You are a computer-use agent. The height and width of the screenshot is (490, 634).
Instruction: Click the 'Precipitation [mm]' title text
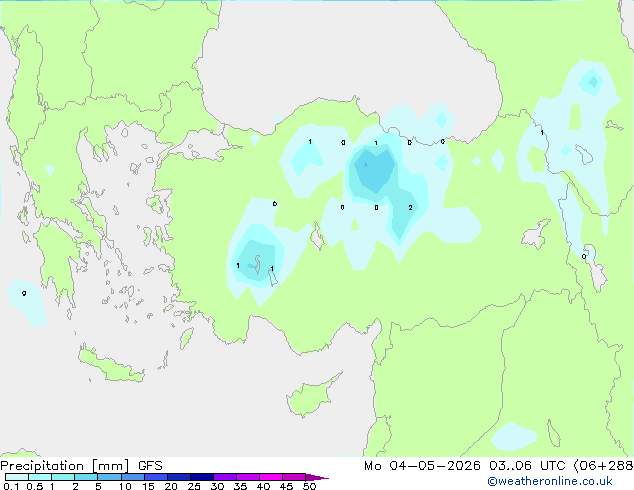coord(65,466)
